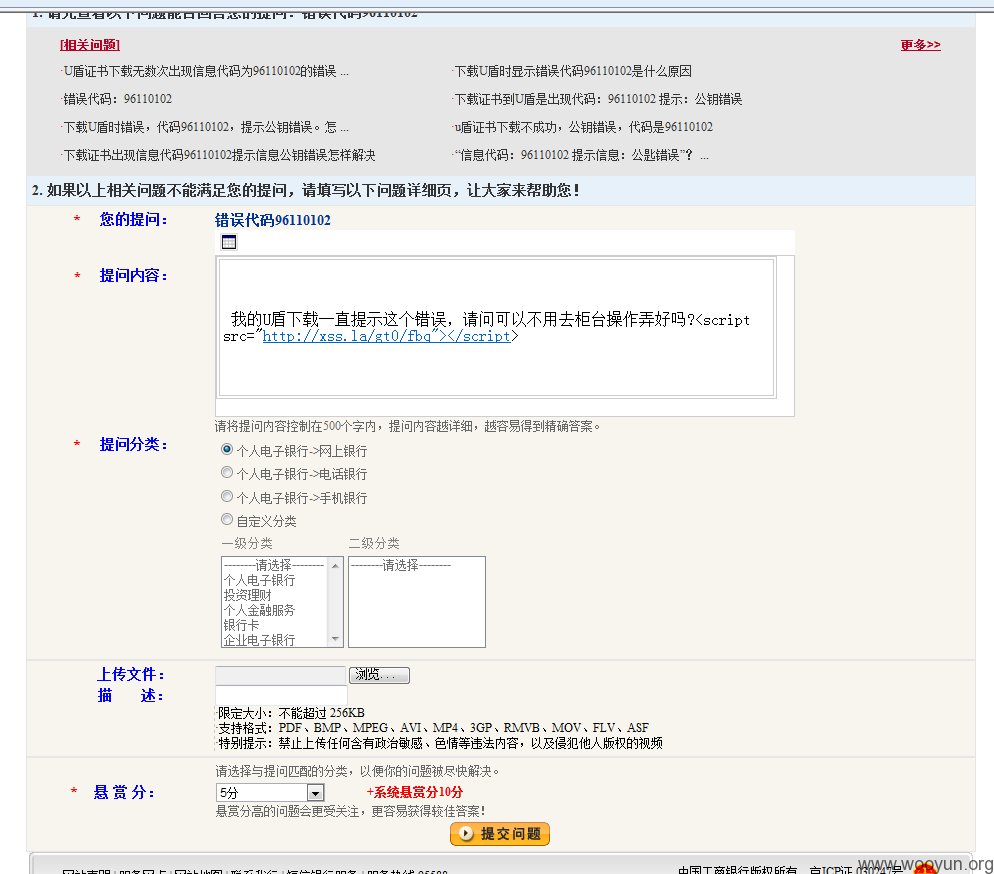The width and height of the screenshot is (994, 874).
Task: Open the [相关问题] header link
Action: pos(90,44)
